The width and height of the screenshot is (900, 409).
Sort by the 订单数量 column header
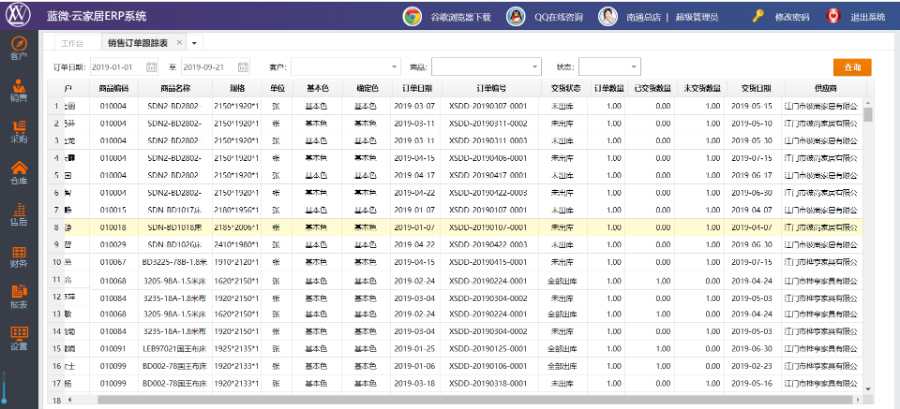point(609,88)
